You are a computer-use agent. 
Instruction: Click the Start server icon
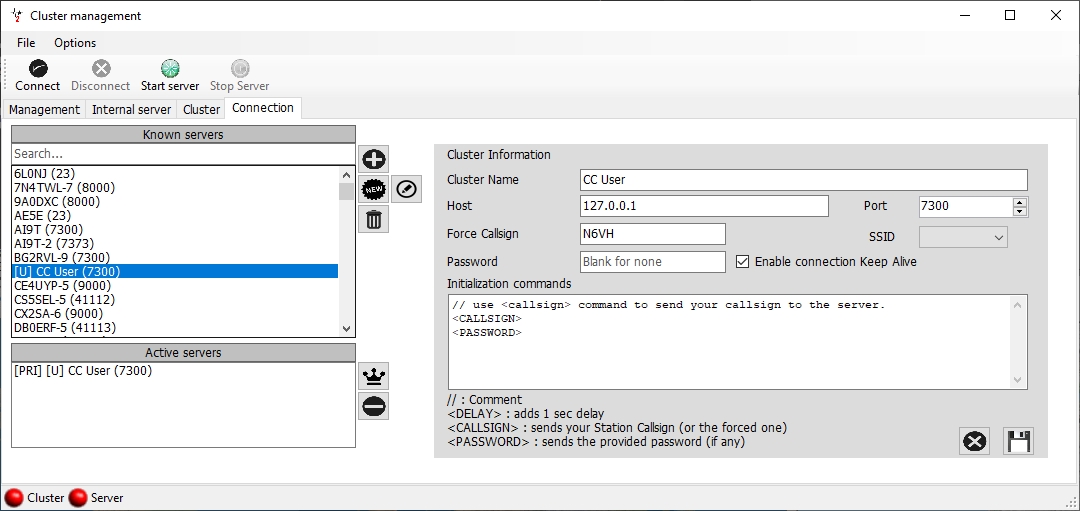(x=170, y=68)
